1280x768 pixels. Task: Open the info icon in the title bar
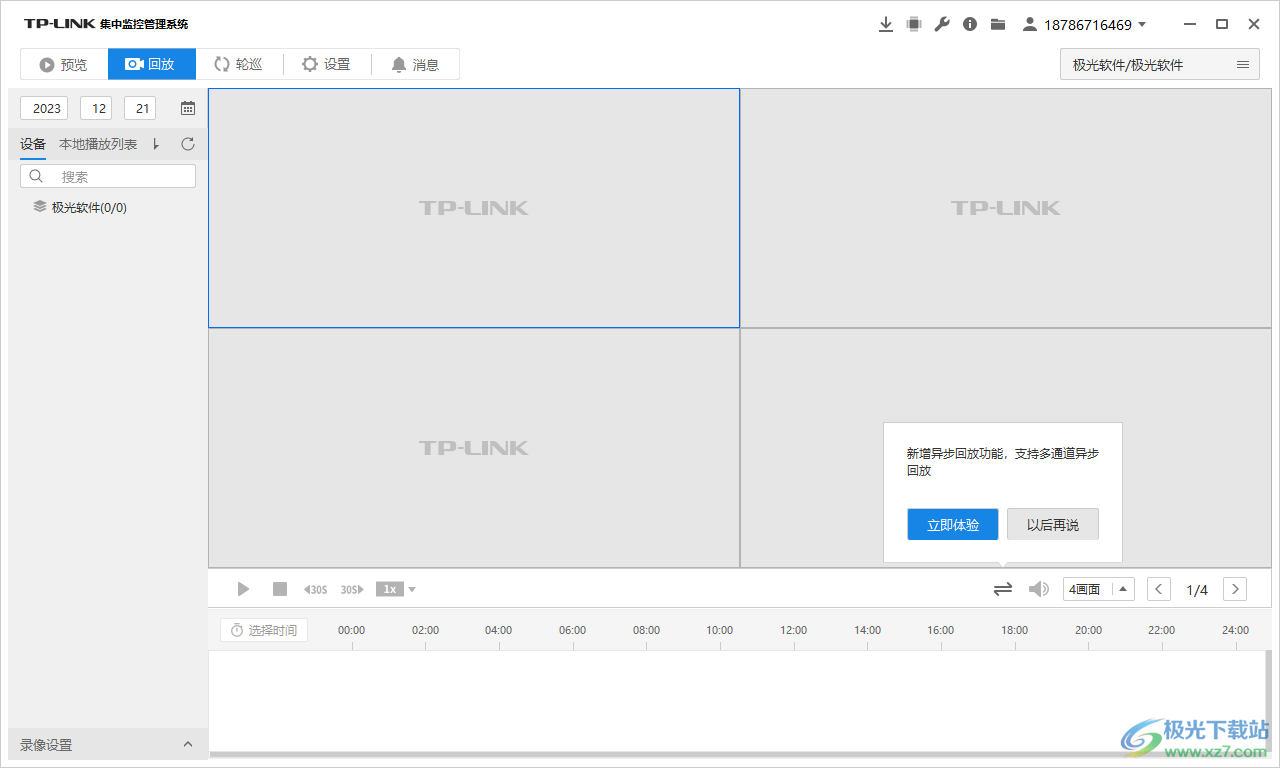pyautogui.click(x=969, y=23)
